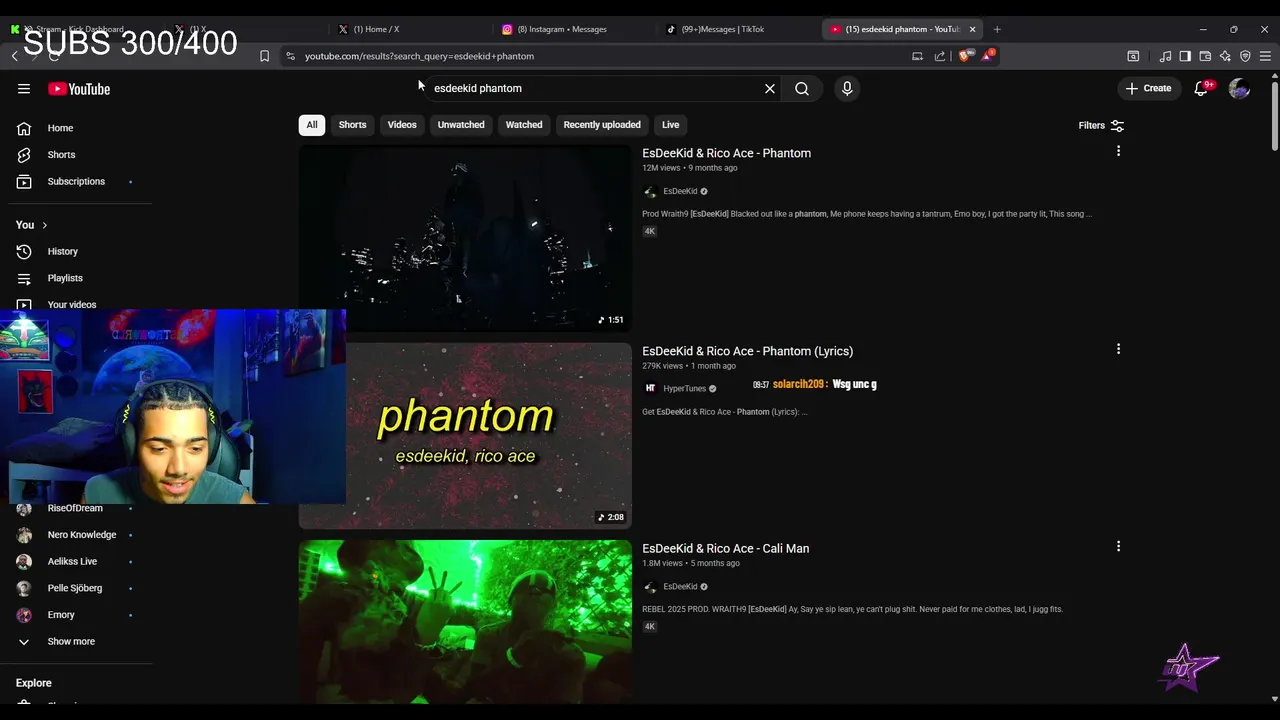Select the All filter chip
Screen dimensions: 1280x720
pyautogui.click(x=312, y=125)
